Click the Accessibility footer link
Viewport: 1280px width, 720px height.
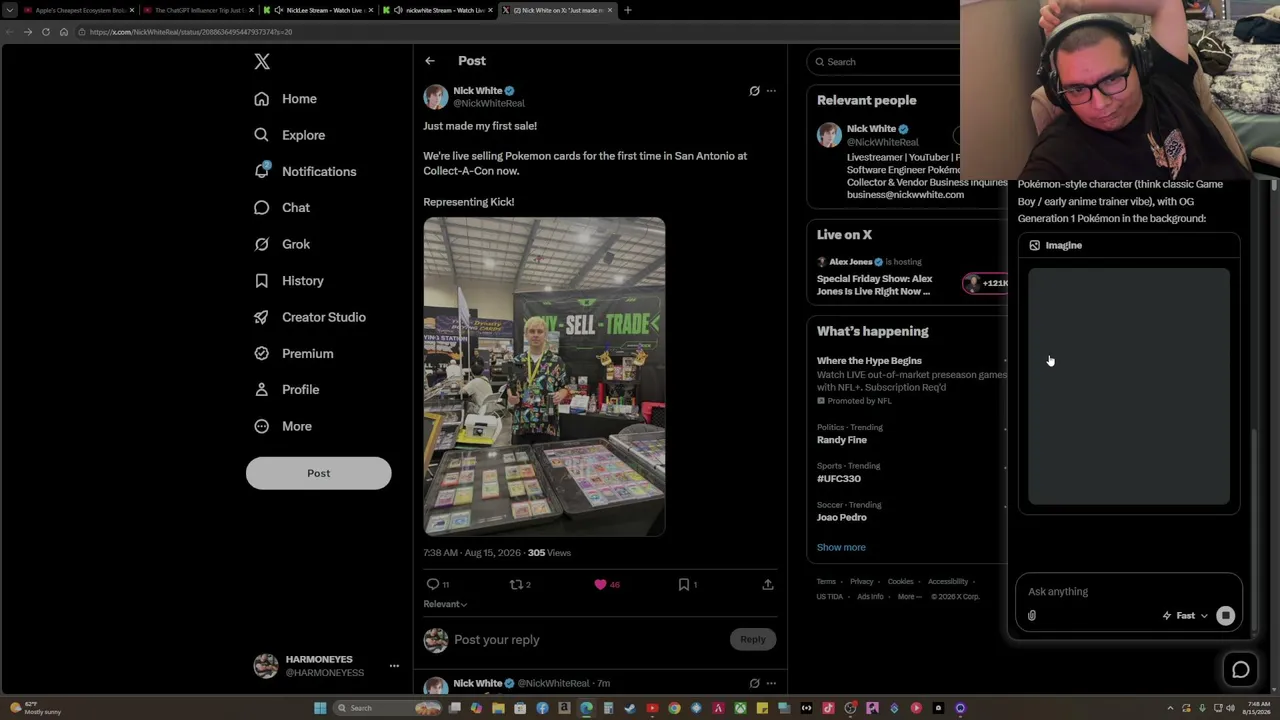(947, 582)
